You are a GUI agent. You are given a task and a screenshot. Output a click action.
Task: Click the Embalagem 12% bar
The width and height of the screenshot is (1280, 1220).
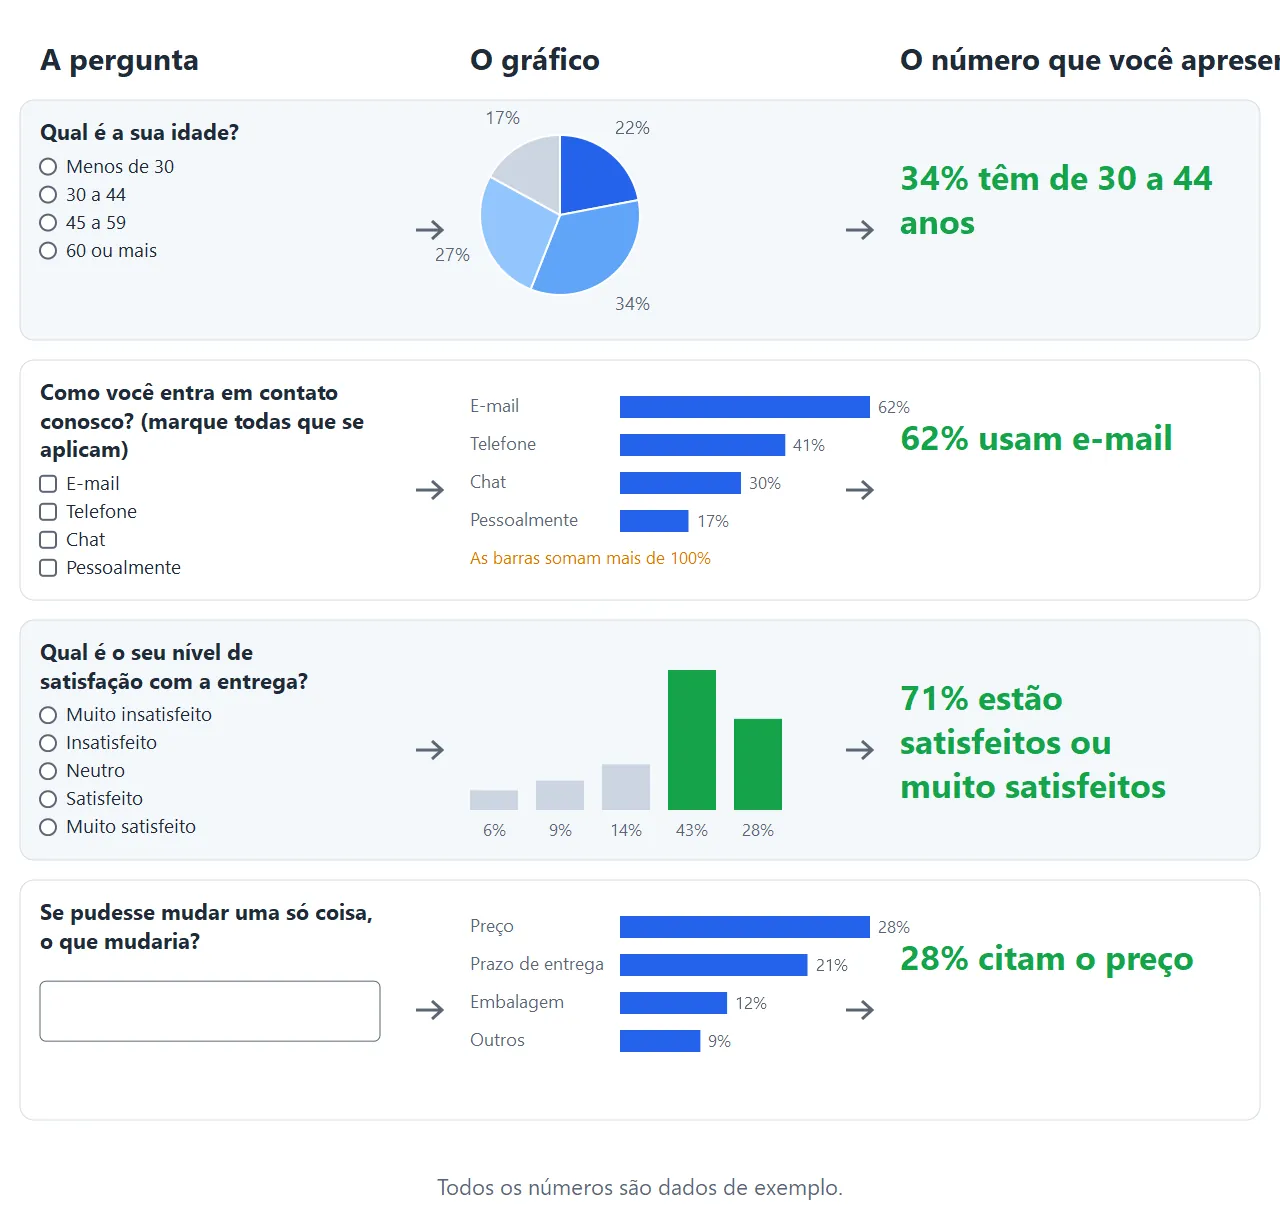673,1003
